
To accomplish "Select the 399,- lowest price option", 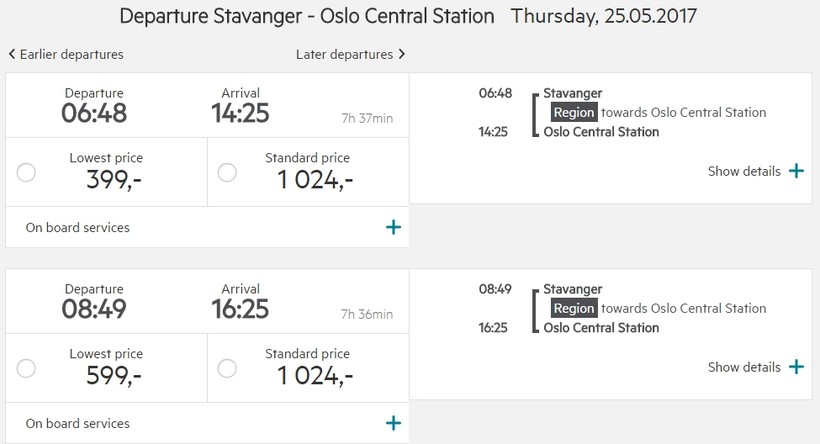I will point(27,172).
